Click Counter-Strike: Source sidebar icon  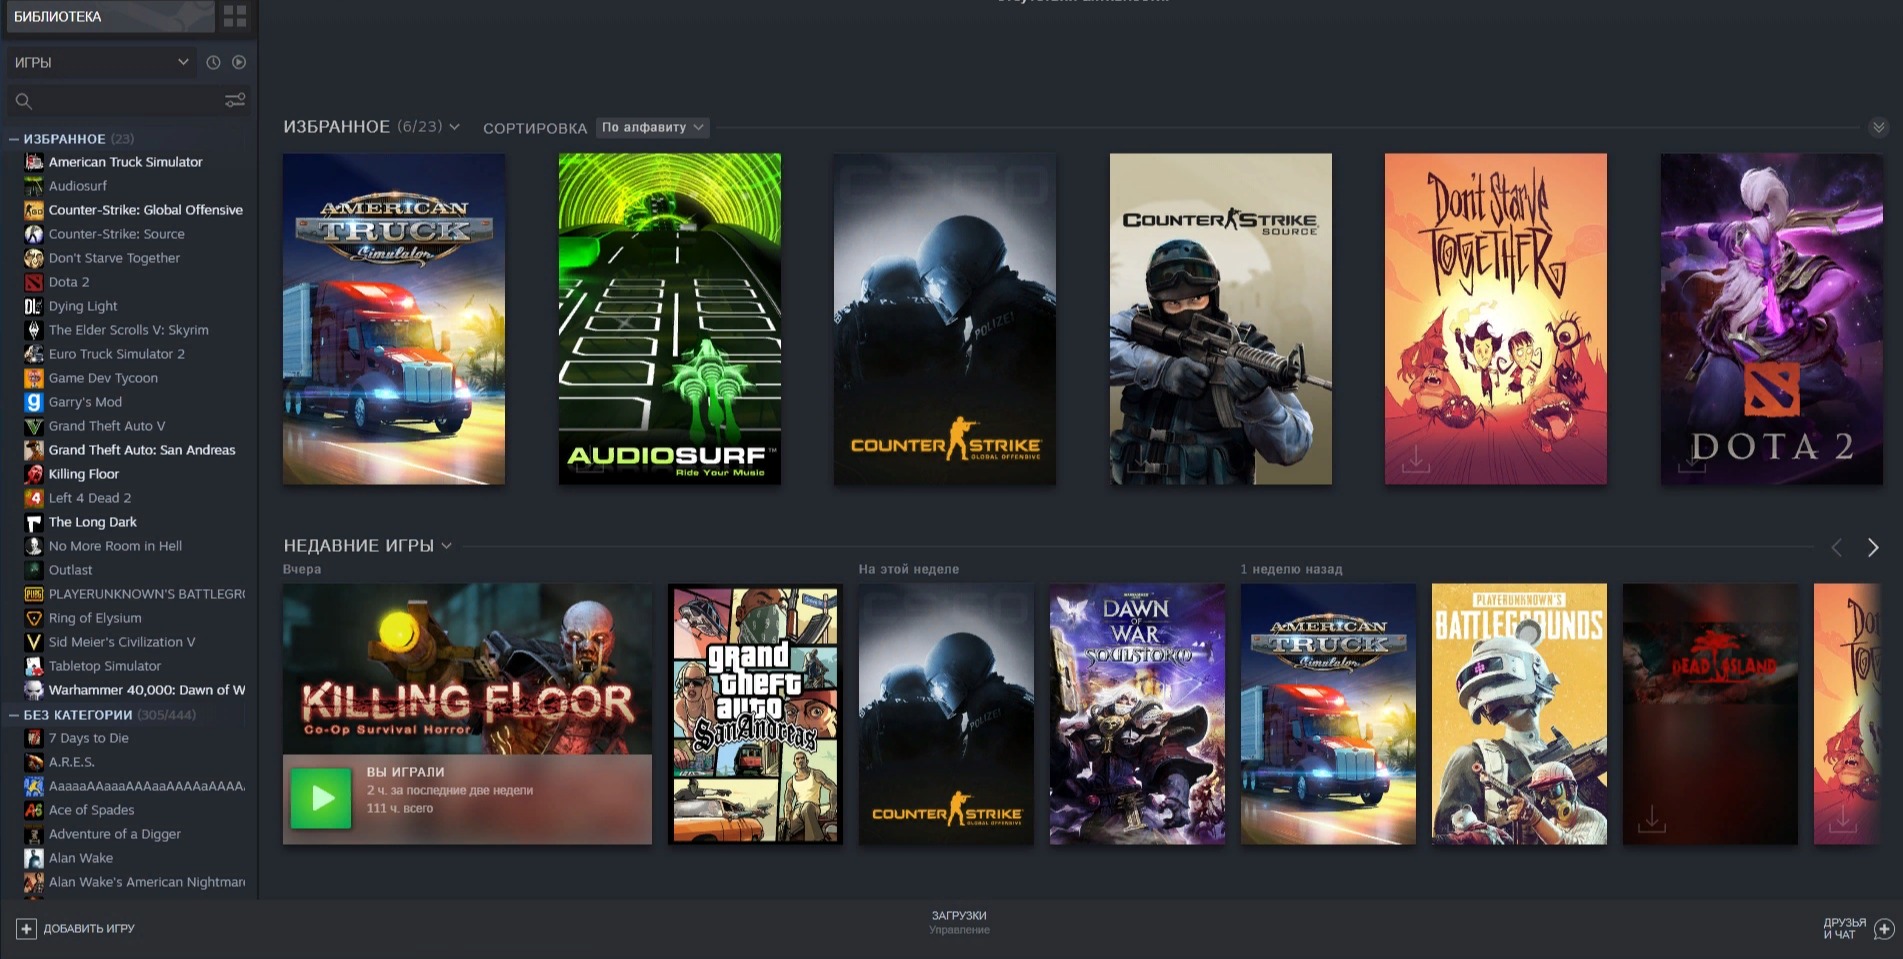(x=34, y=234)
